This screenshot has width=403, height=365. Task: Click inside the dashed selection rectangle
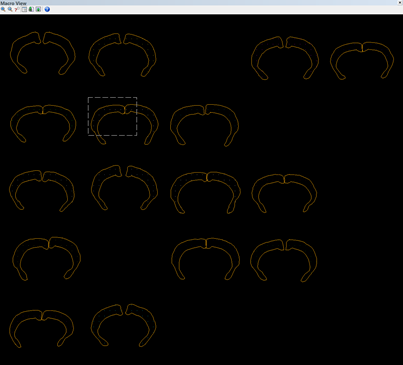pyautogui.click(x=112, y=116)
